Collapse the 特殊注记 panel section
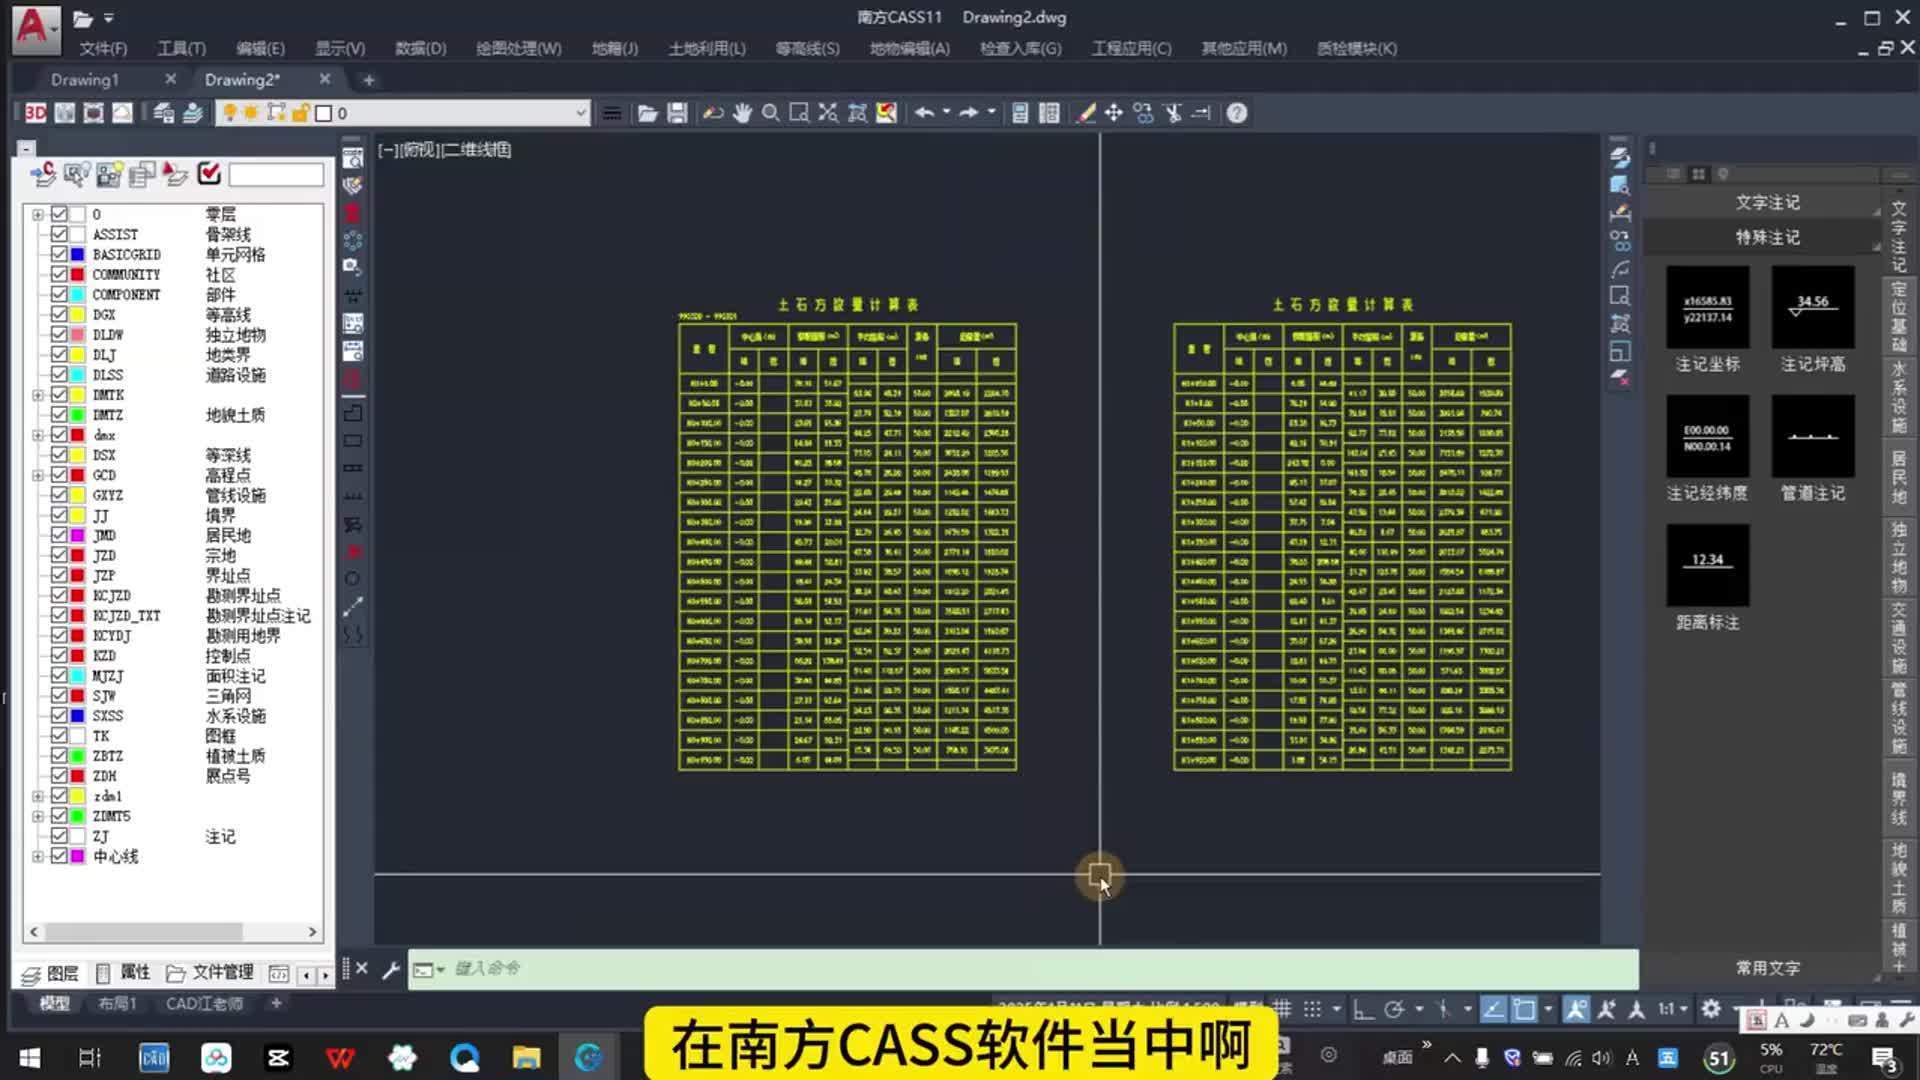 tap(1768, 237)
